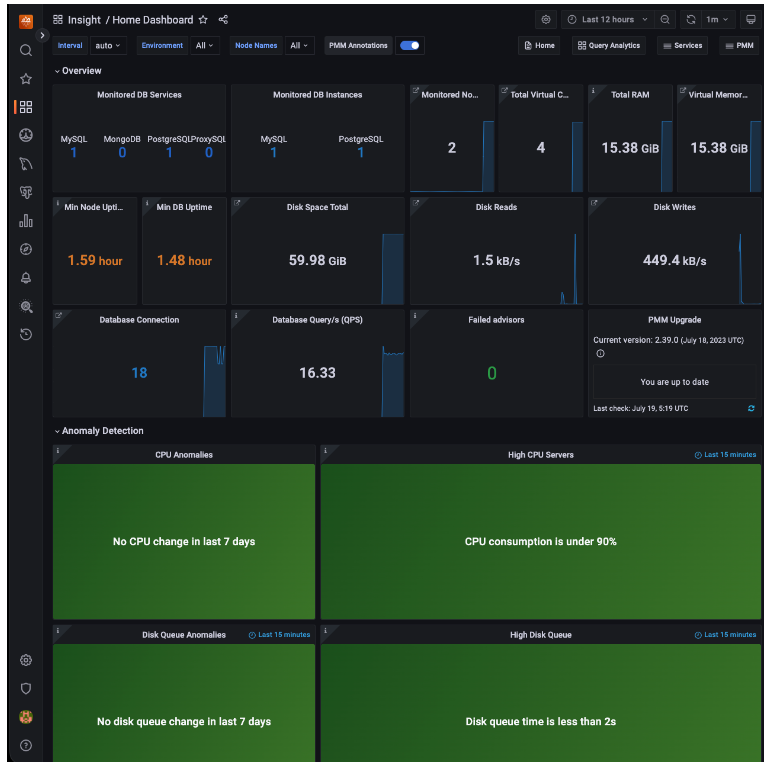The width and height of the screenshot is (767, 762).
Task: Click the Min DB Uptime value 1.48 hour
Action: coord(184,261)
